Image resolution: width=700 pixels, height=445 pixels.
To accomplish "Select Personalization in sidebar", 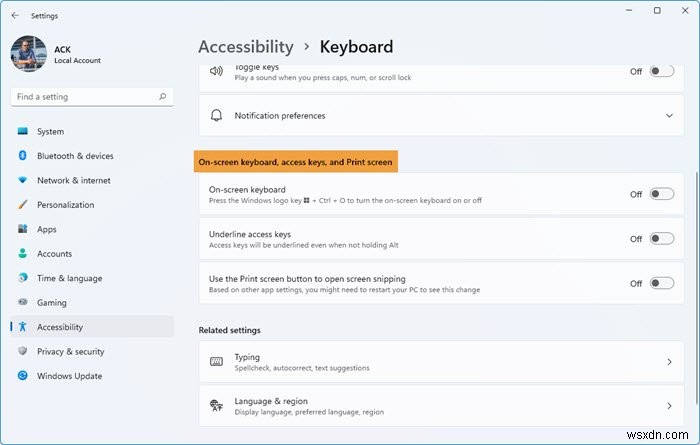I will tap(92, 205).
